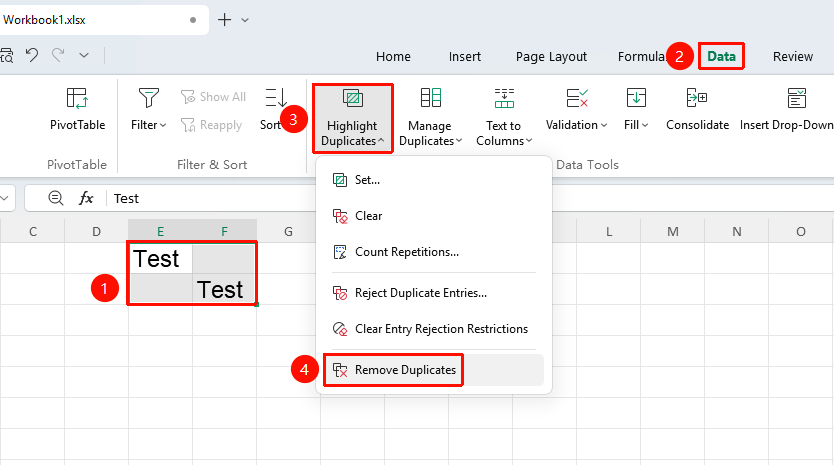Expand Manage Duplicates dropdown chevron
This screenshot has width=834, height=465.
(460, 141)
